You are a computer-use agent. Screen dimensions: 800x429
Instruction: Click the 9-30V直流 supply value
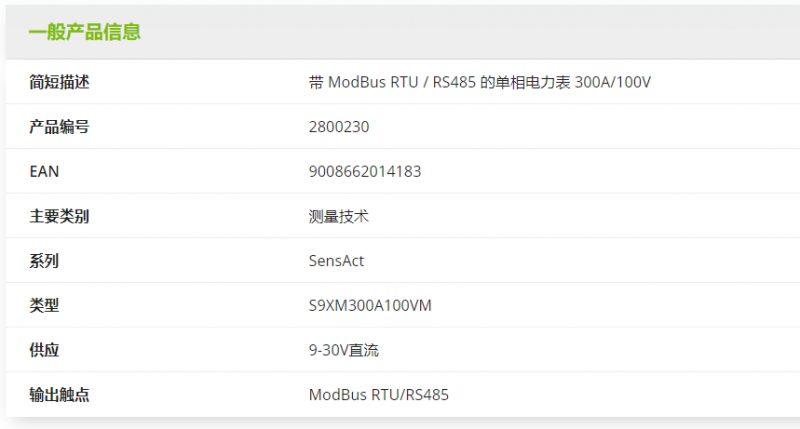343,350
